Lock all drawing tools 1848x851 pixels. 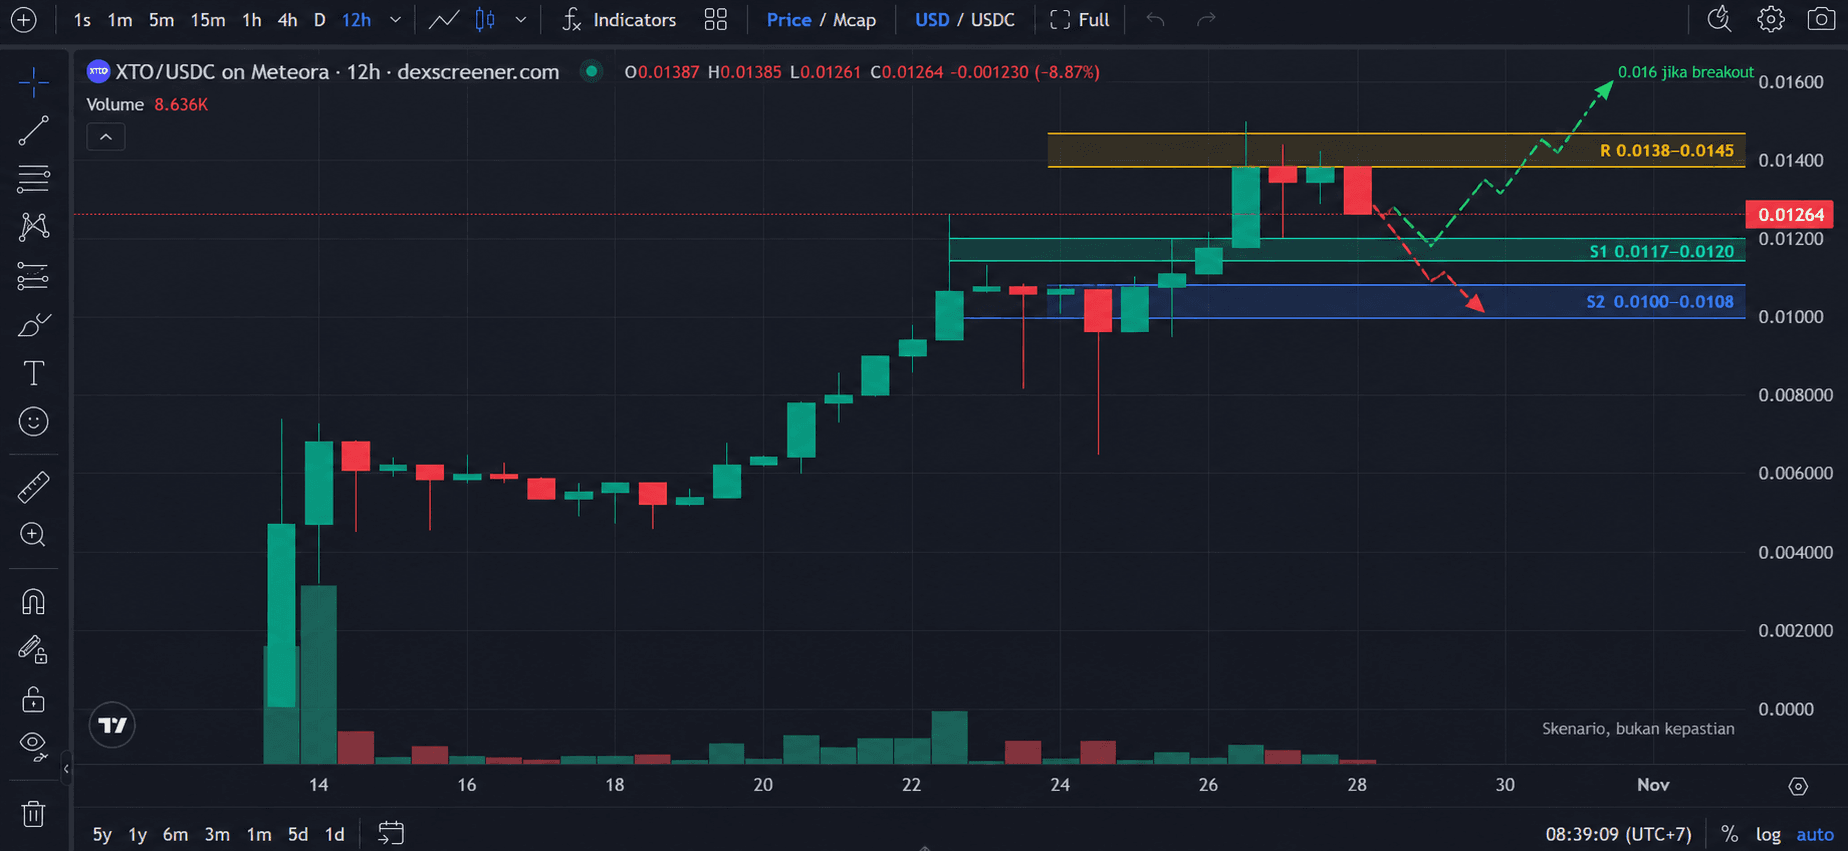point(34,699)
